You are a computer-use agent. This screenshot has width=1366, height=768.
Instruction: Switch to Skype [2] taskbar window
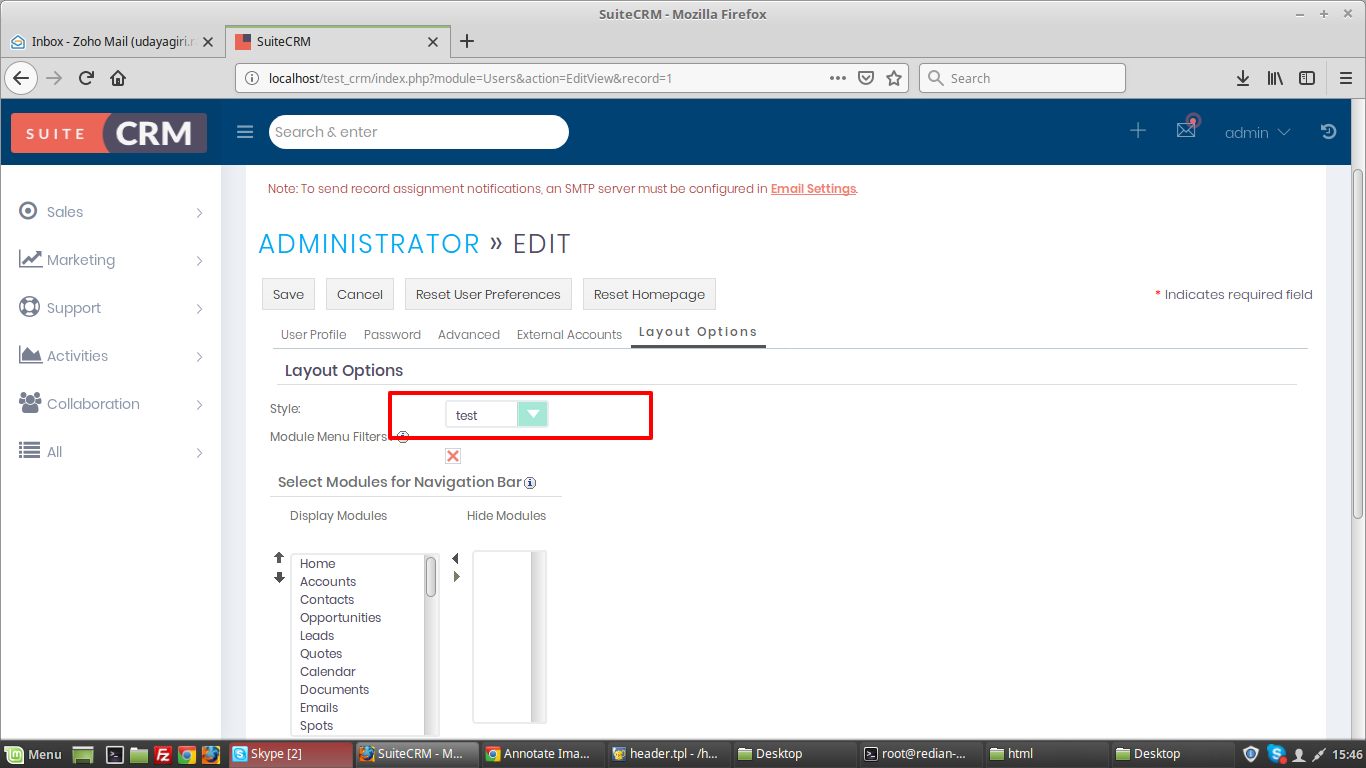pyautogui.click(x=290, y=754)
